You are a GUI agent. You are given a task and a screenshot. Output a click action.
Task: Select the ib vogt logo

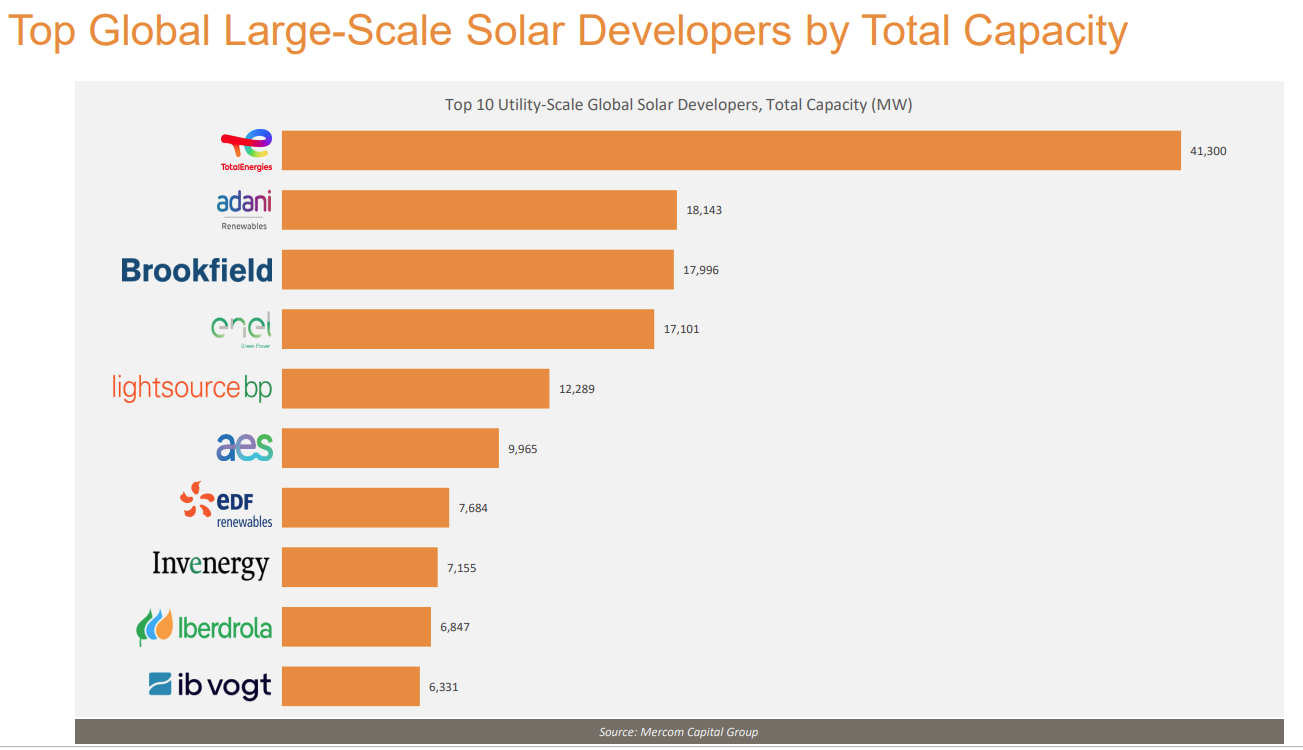[x=210, y=685]
